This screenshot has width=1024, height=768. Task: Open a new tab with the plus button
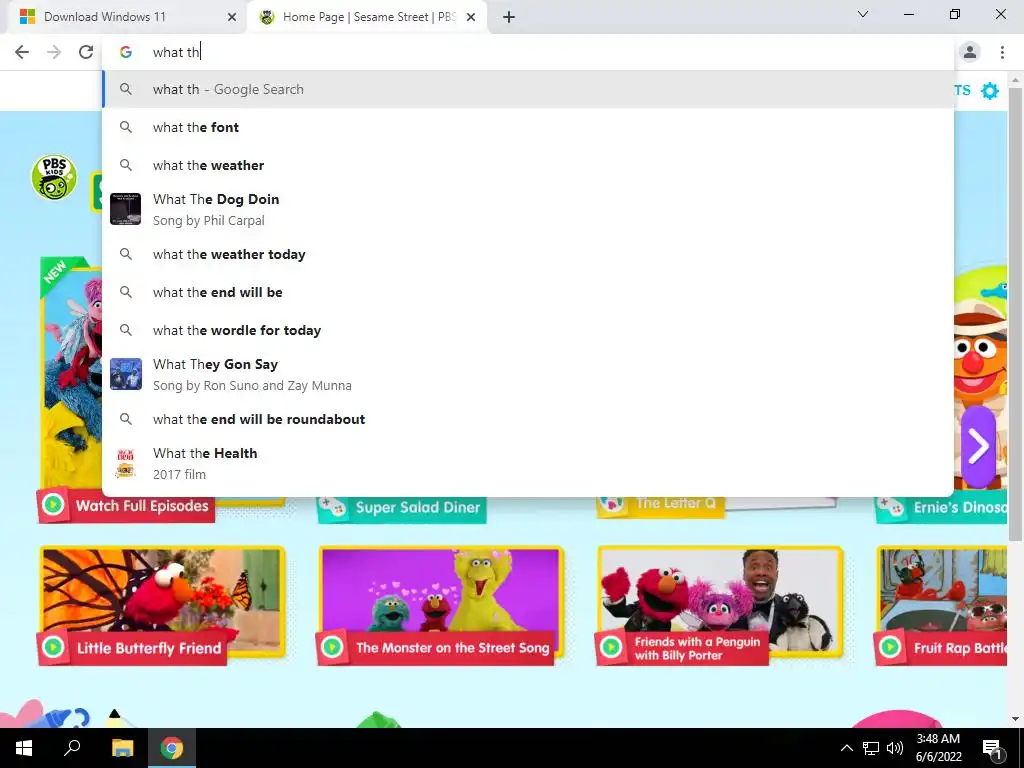(509, 17)
